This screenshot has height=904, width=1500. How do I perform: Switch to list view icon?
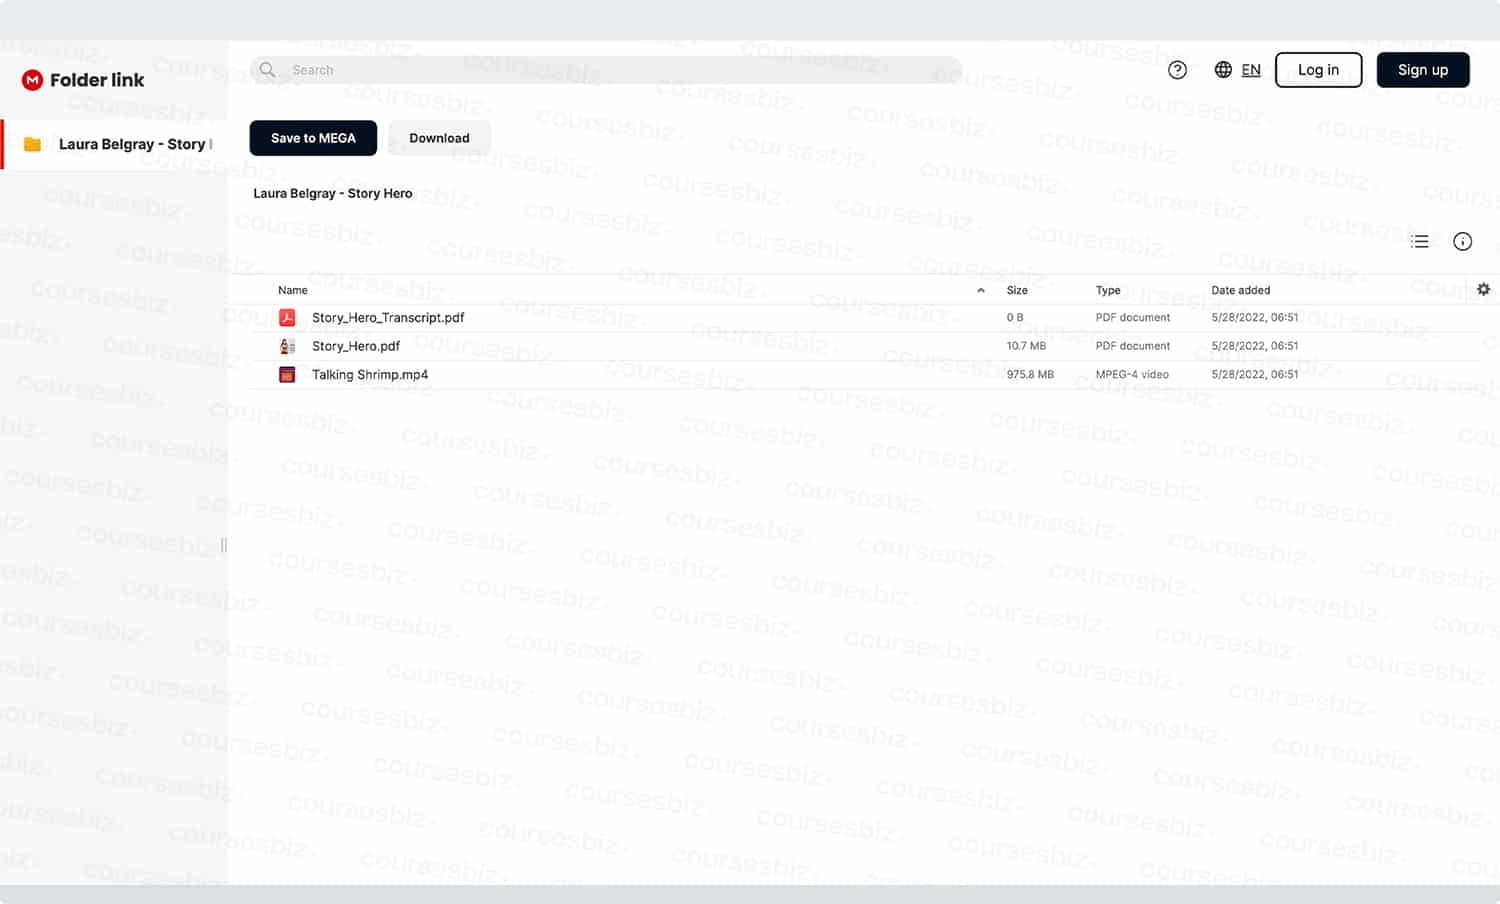1419,241
